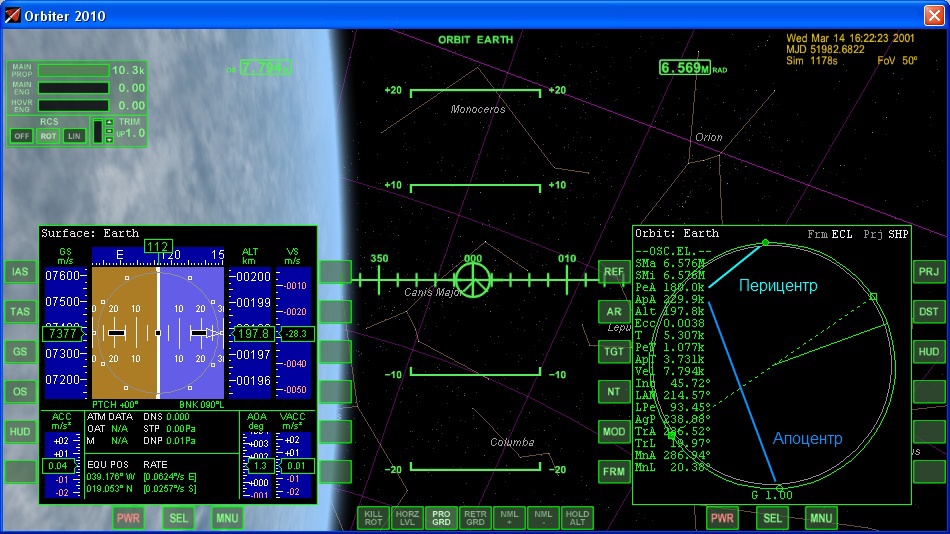Image resolution: width=950 pixels, height=534 pixels.
Task: Open MNU below the Orbit MFD
Action: (x=821, y=518)
